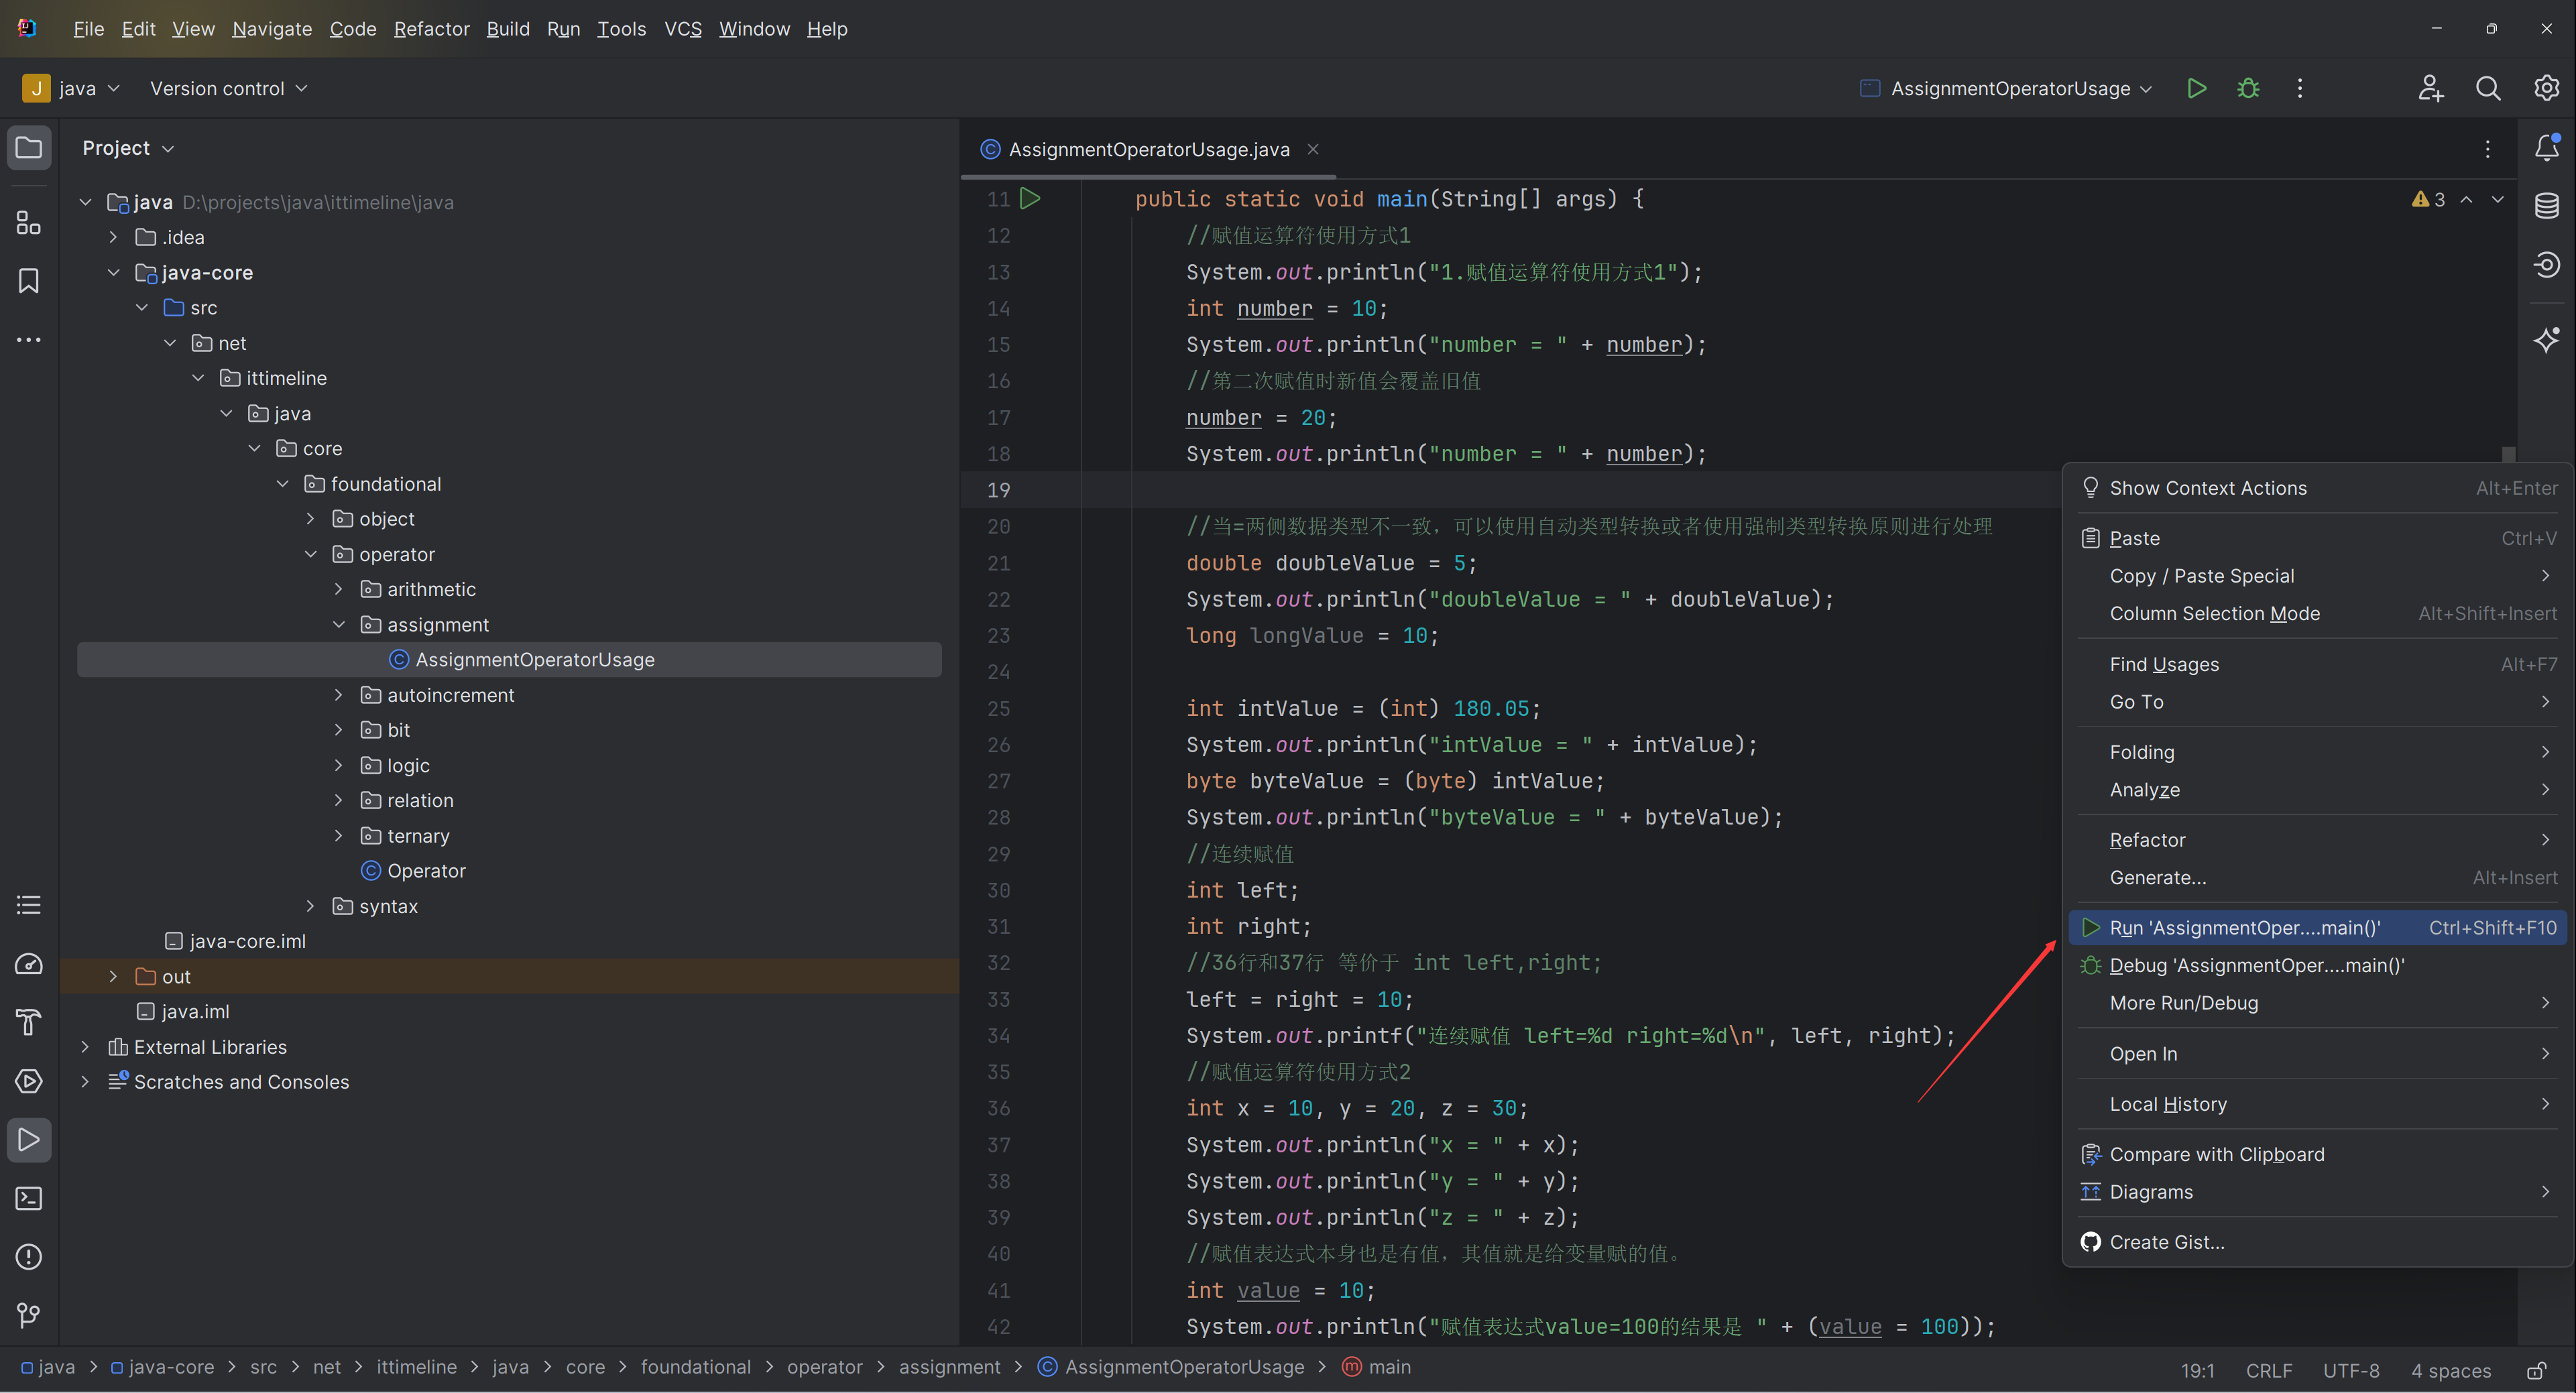Open the Refactor menu in the menu bar

click(431, 29)
